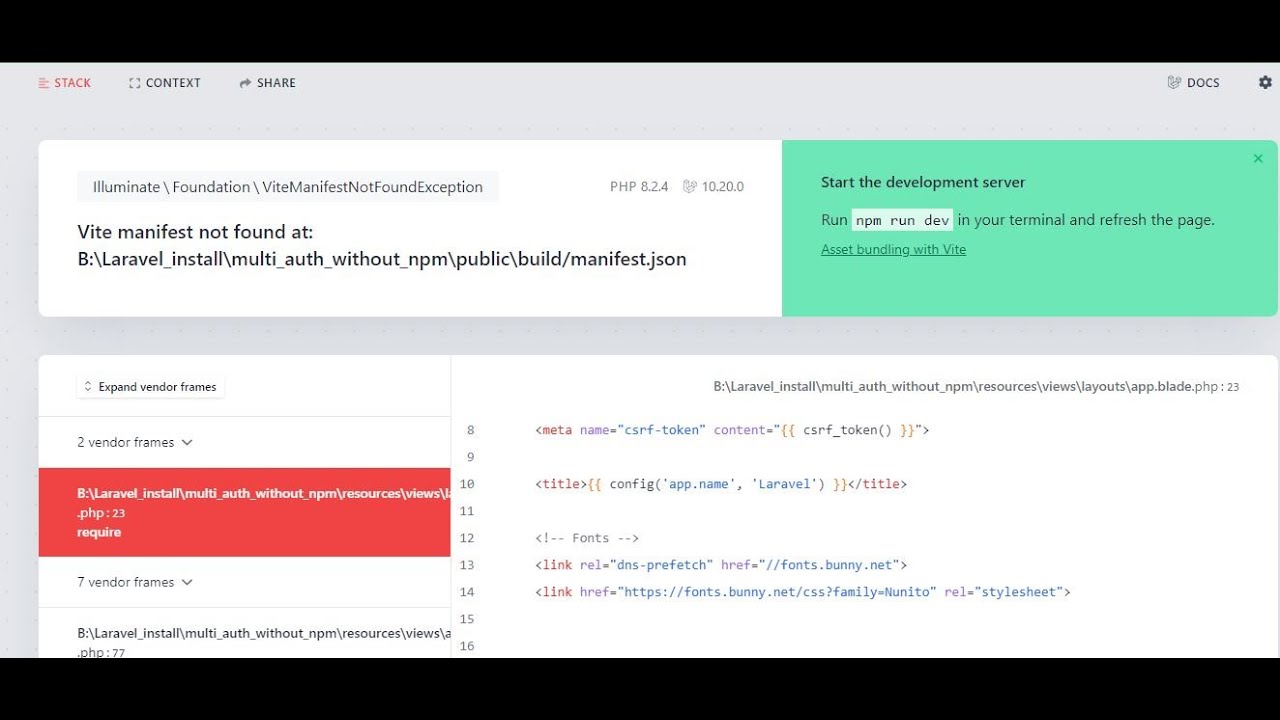Switch to the CONTEXT tab
This screenshot has width=1280, height=720.
tap(165, 83)
